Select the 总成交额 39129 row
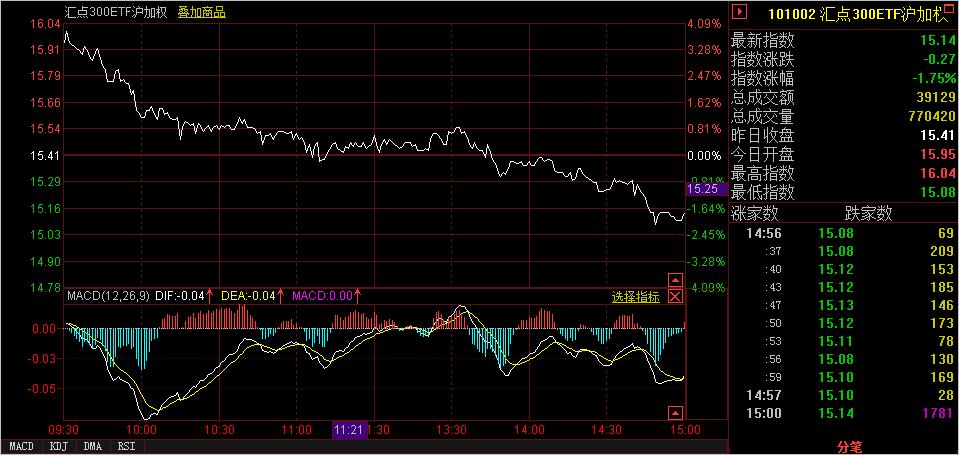The image size is (959, 455). click(x=843, y=97)
